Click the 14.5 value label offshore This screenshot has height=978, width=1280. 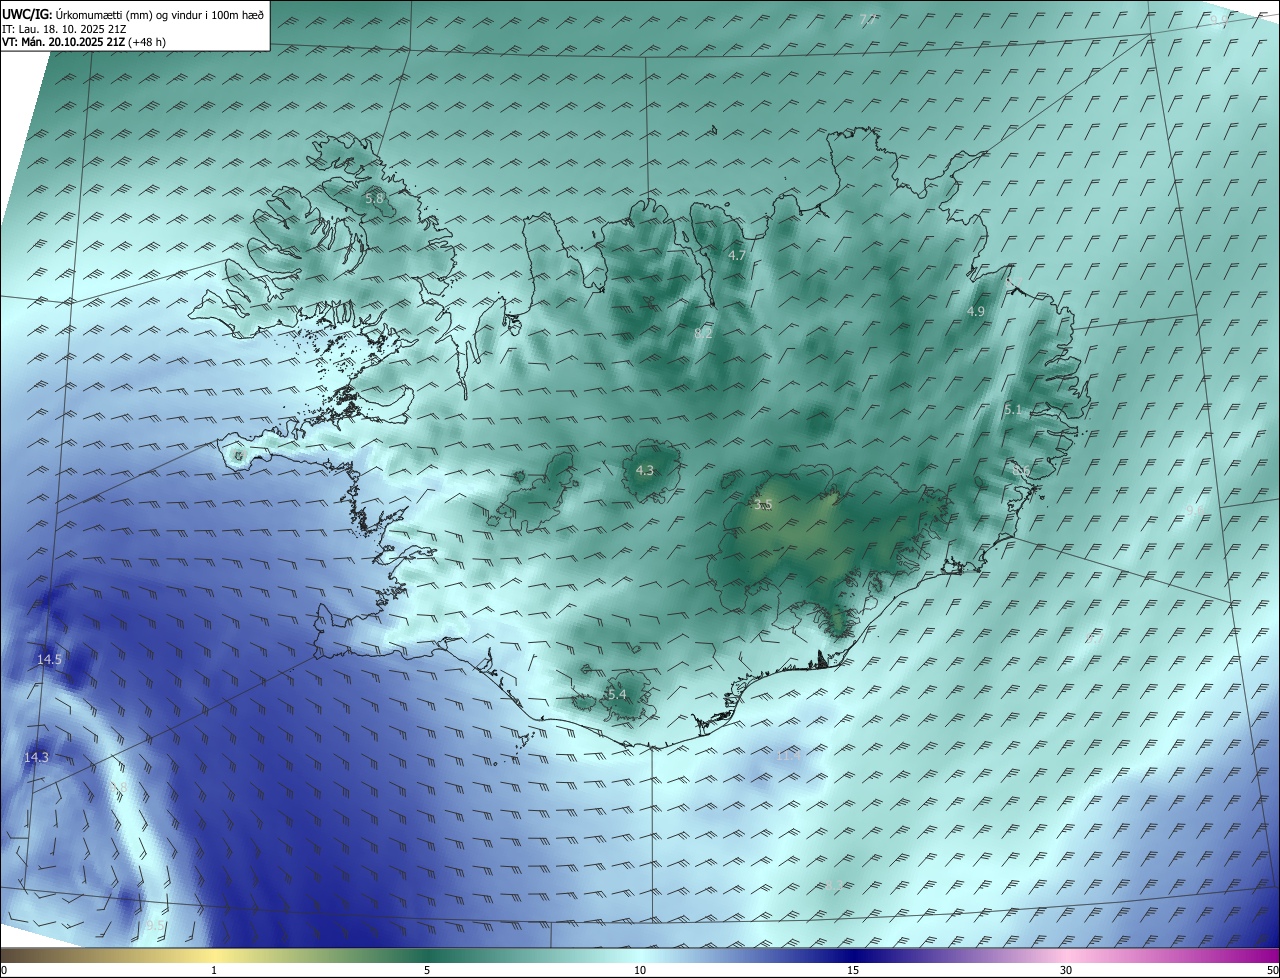[49, 660]
